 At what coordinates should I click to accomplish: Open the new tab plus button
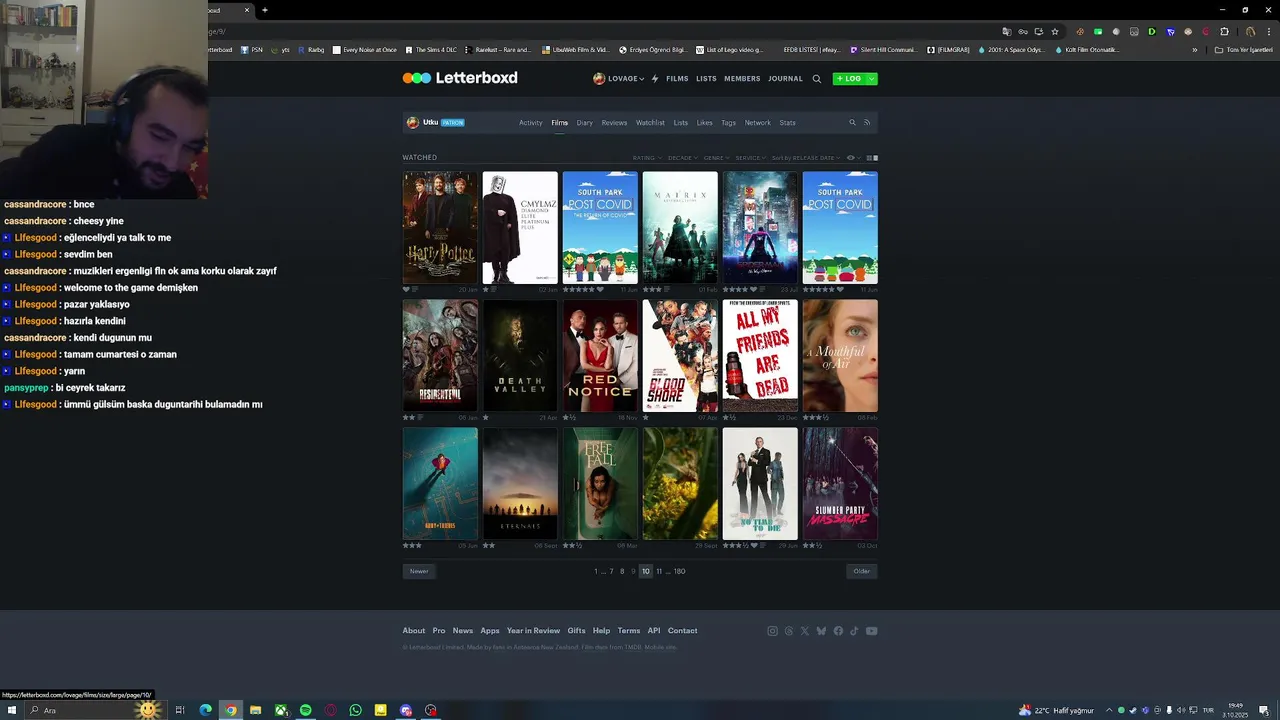pyautogui.click(x=264, y=10)
